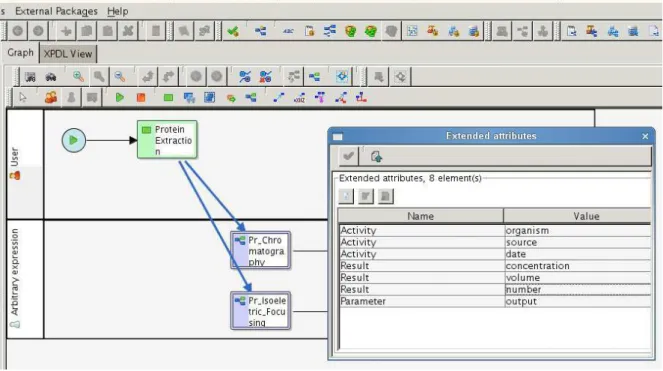Screen dimensions: 663x371
Task: Switch to the Graph tab
Action: (x=20, y=53)
